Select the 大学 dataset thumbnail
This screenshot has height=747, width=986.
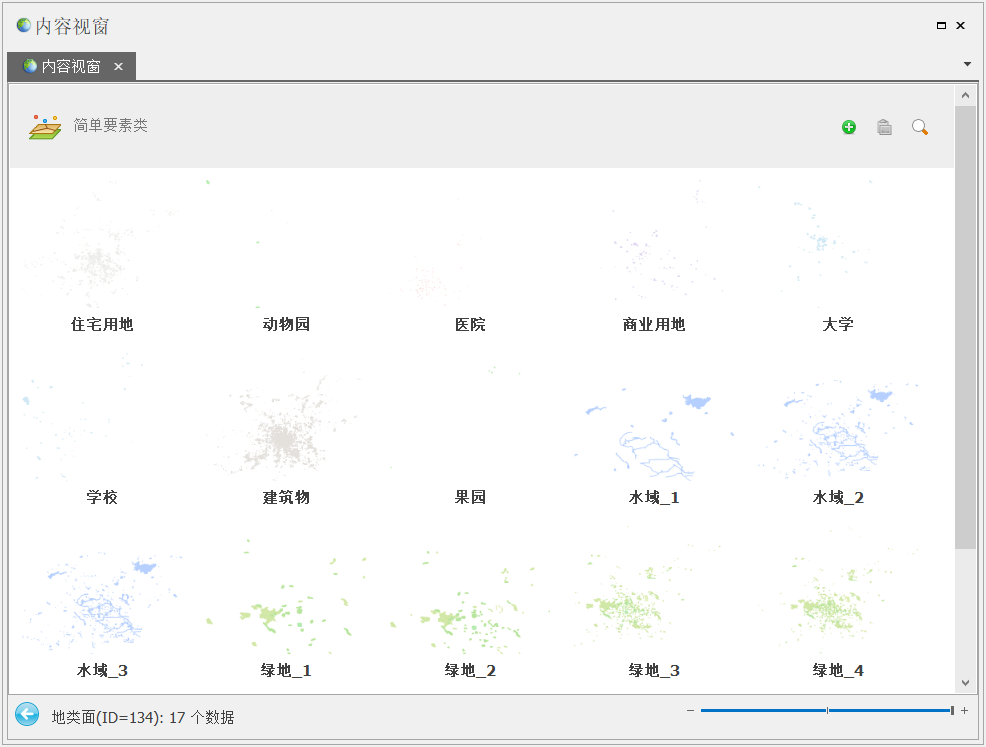pos(838,250)
